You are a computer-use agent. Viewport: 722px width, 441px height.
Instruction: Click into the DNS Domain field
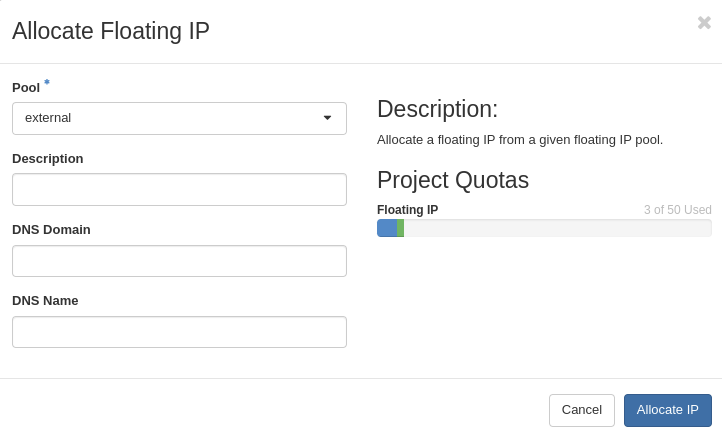179,261
